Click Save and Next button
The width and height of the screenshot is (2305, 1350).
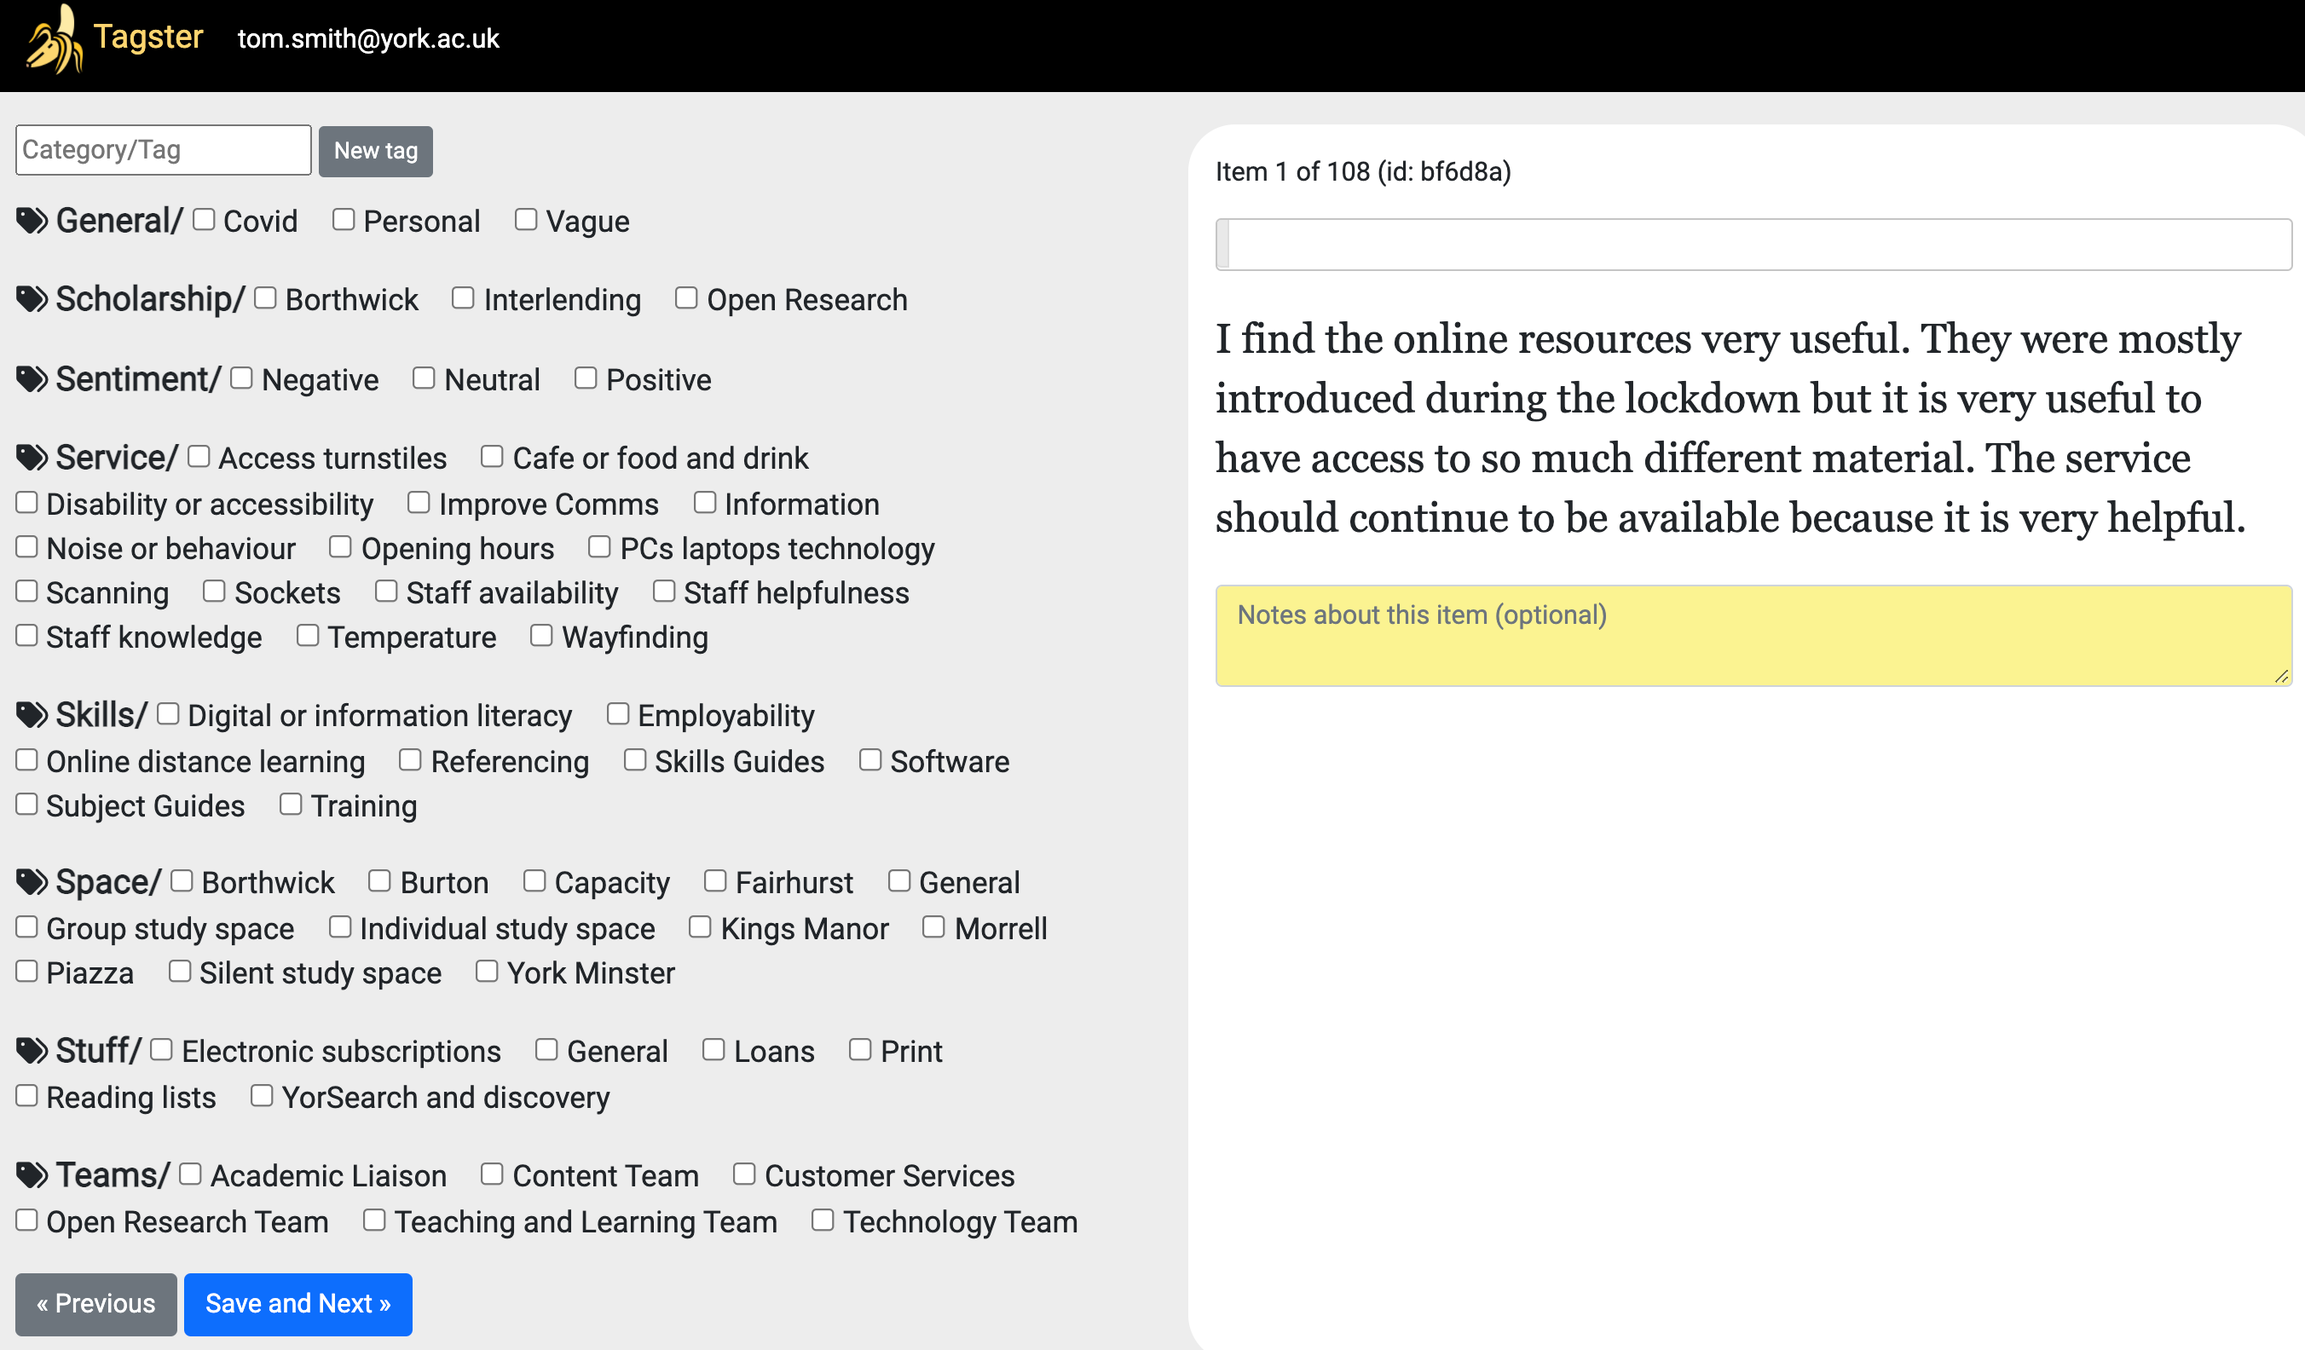[x=298, y=1304]
